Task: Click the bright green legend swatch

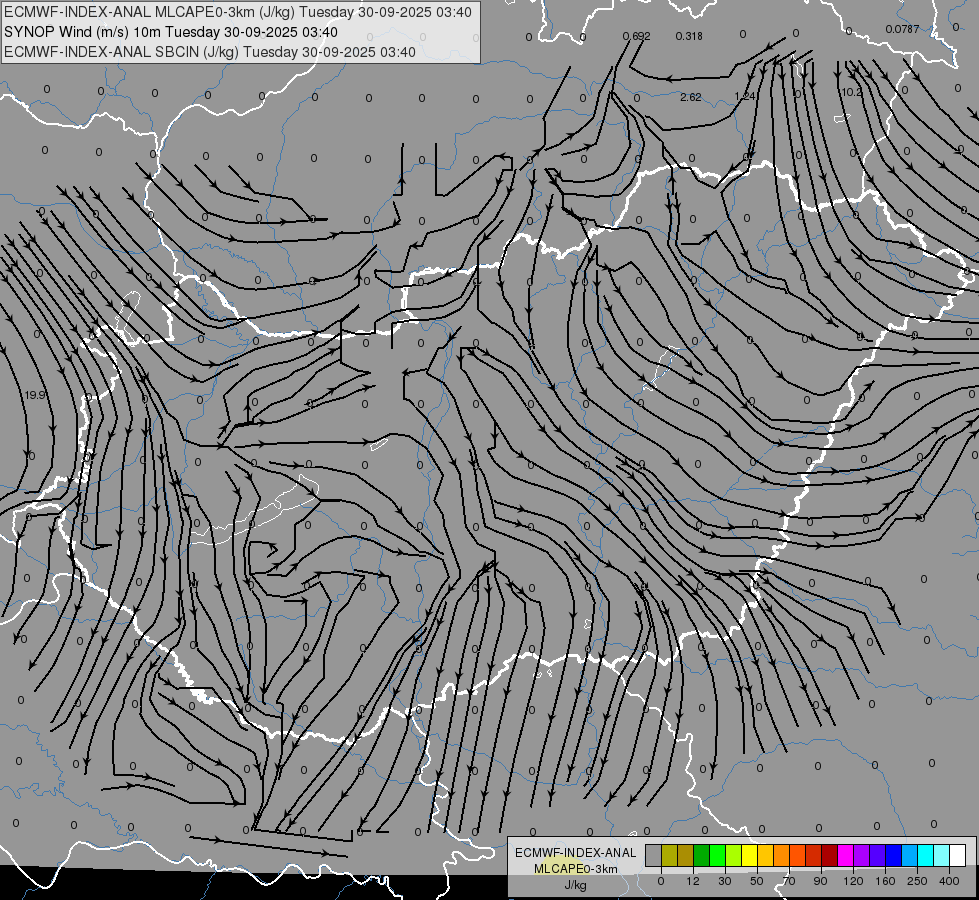Action: point(717,855)
